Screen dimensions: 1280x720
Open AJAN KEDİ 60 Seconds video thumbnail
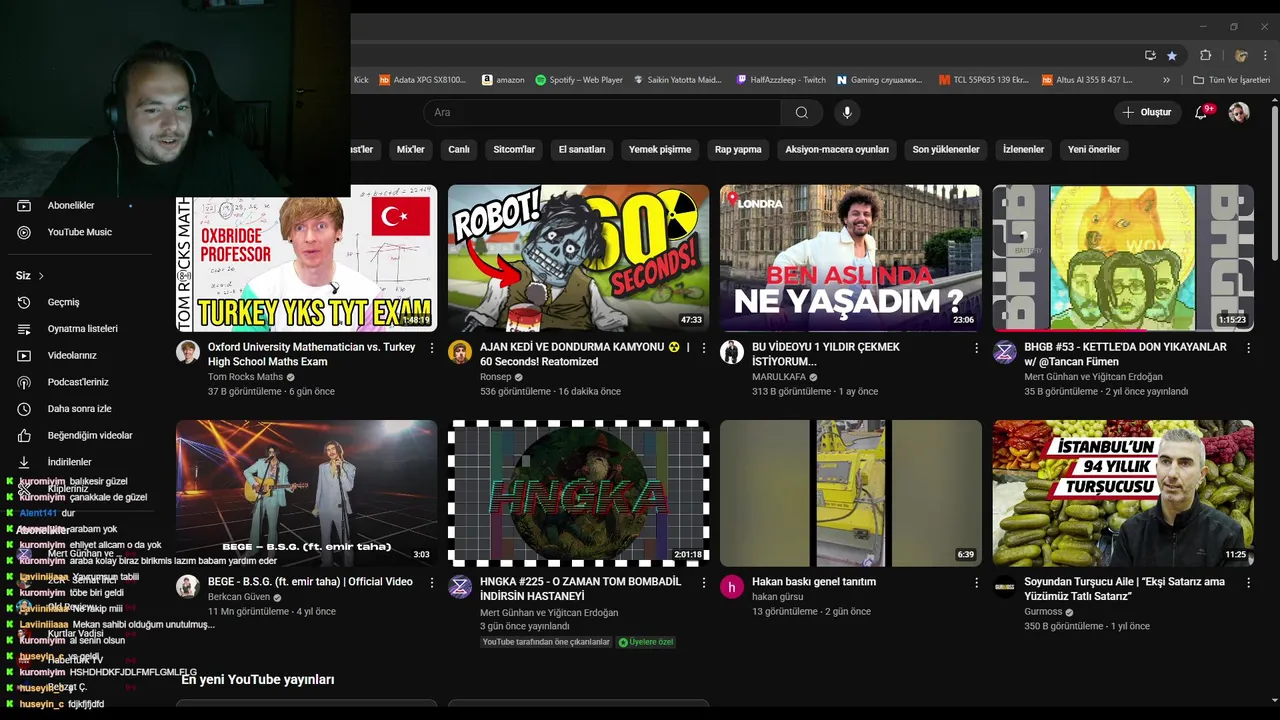(578, 258)
